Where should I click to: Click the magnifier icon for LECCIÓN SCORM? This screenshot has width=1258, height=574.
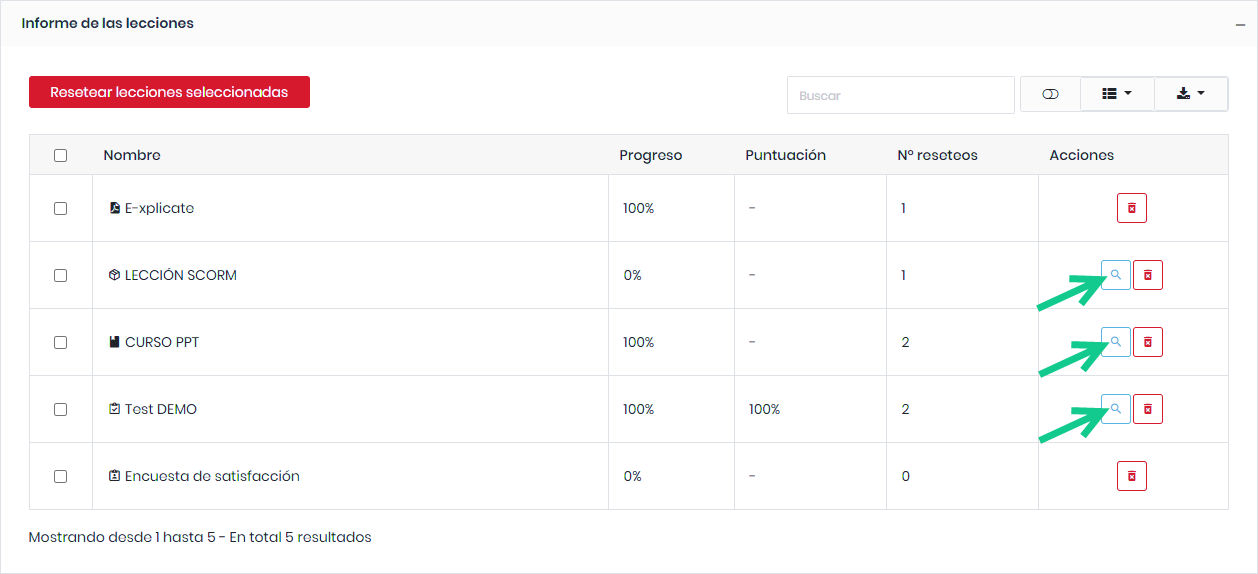point(1116,275)
